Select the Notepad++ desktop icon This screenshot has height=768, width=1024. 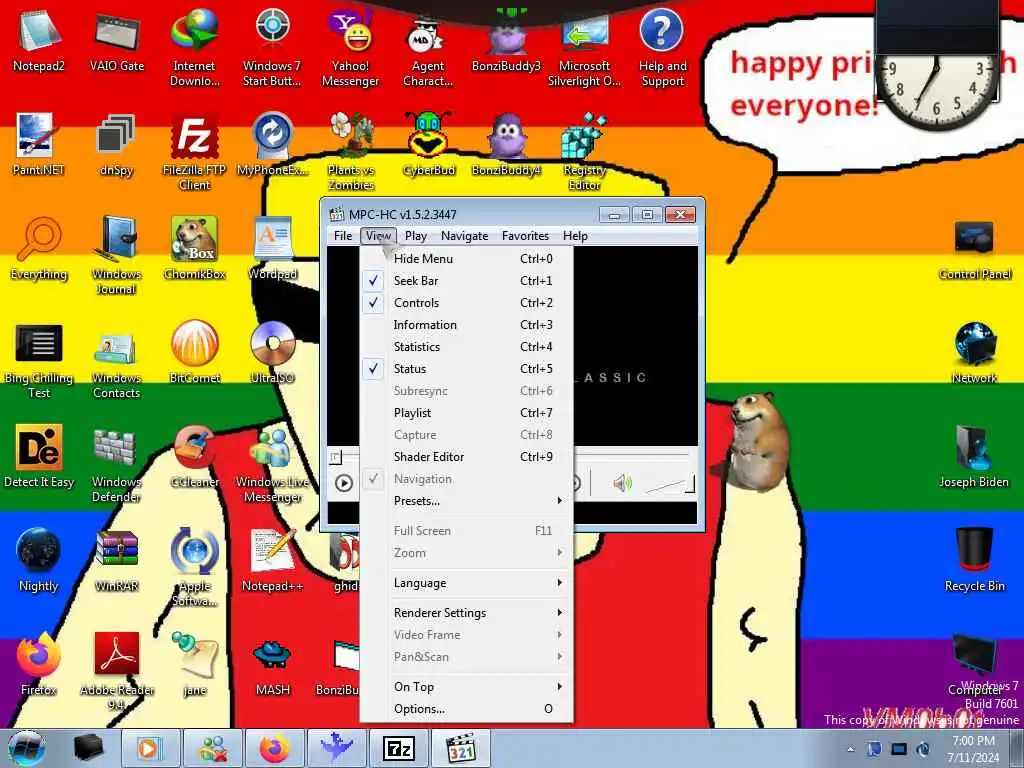(x=272, y=560)
